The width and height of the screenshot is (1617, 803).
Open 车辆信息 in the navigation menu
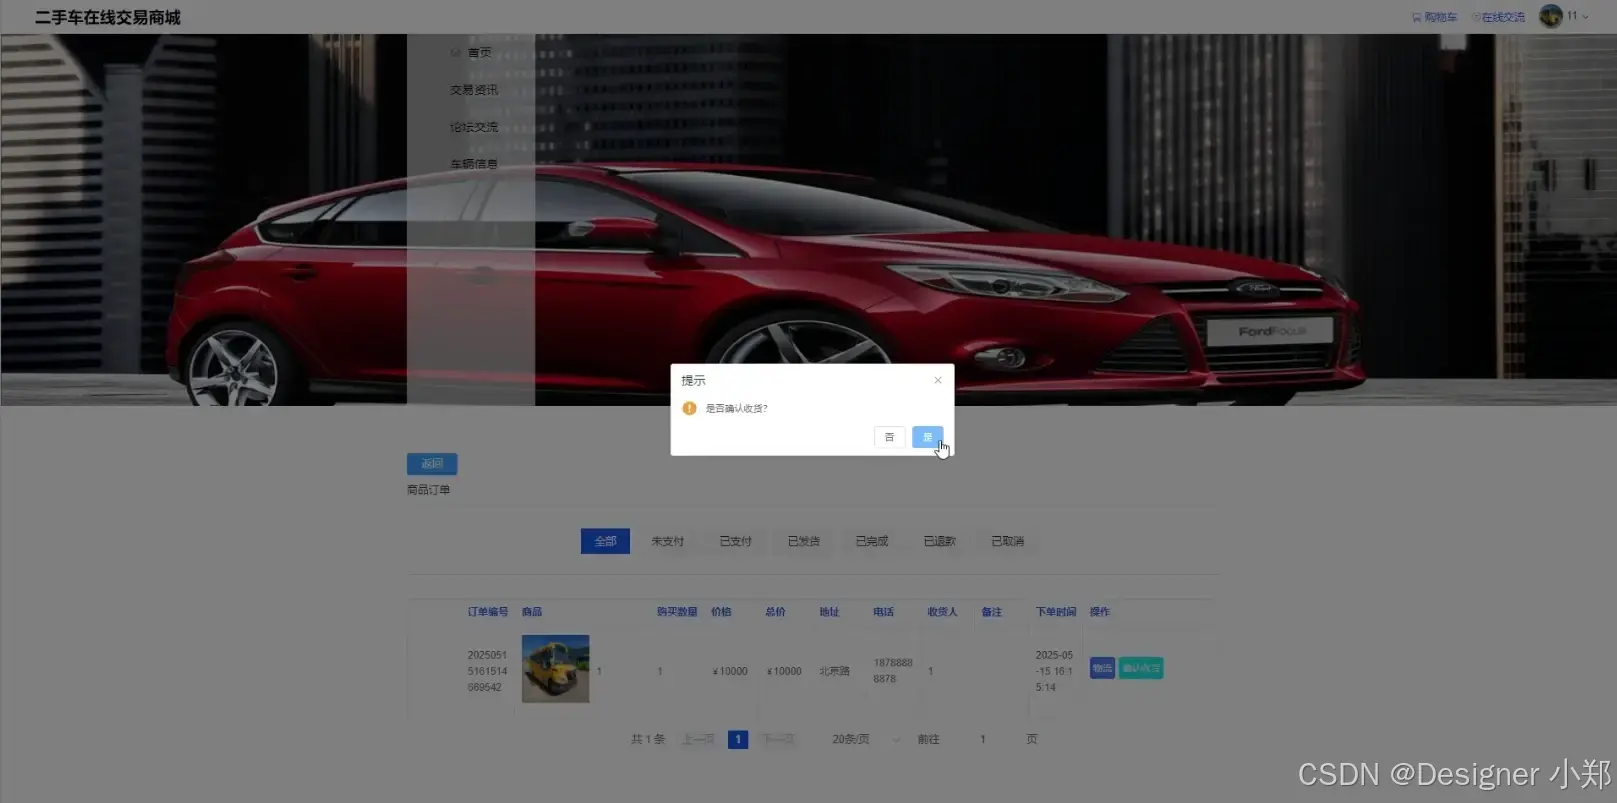474,164
